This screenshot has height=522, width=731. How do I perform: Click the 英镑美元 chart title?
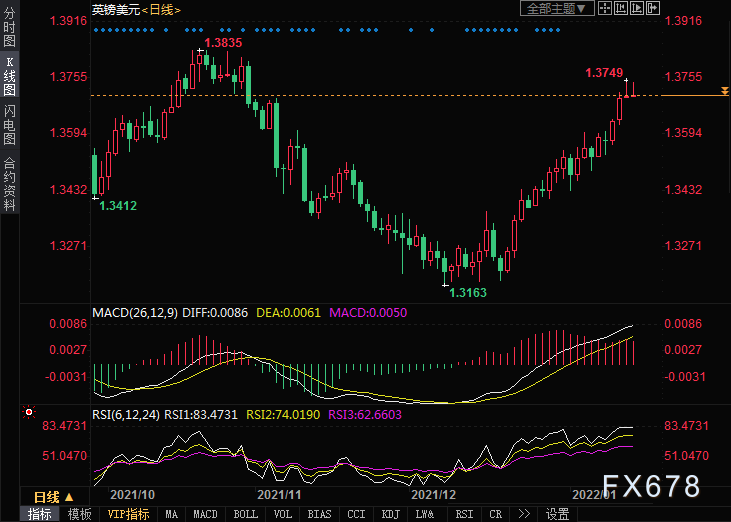[114, 9]
